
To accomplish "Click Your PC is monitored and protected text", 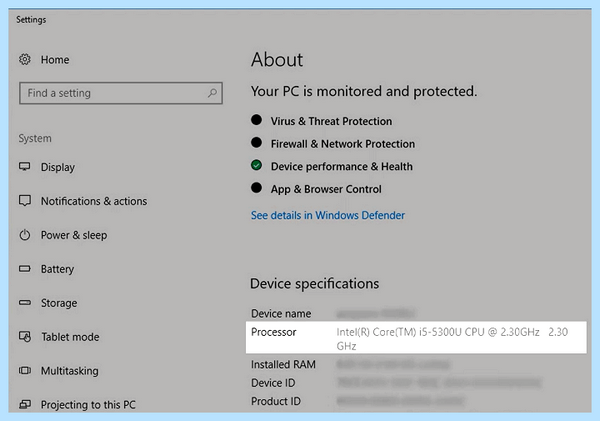I will click(364, 91).
